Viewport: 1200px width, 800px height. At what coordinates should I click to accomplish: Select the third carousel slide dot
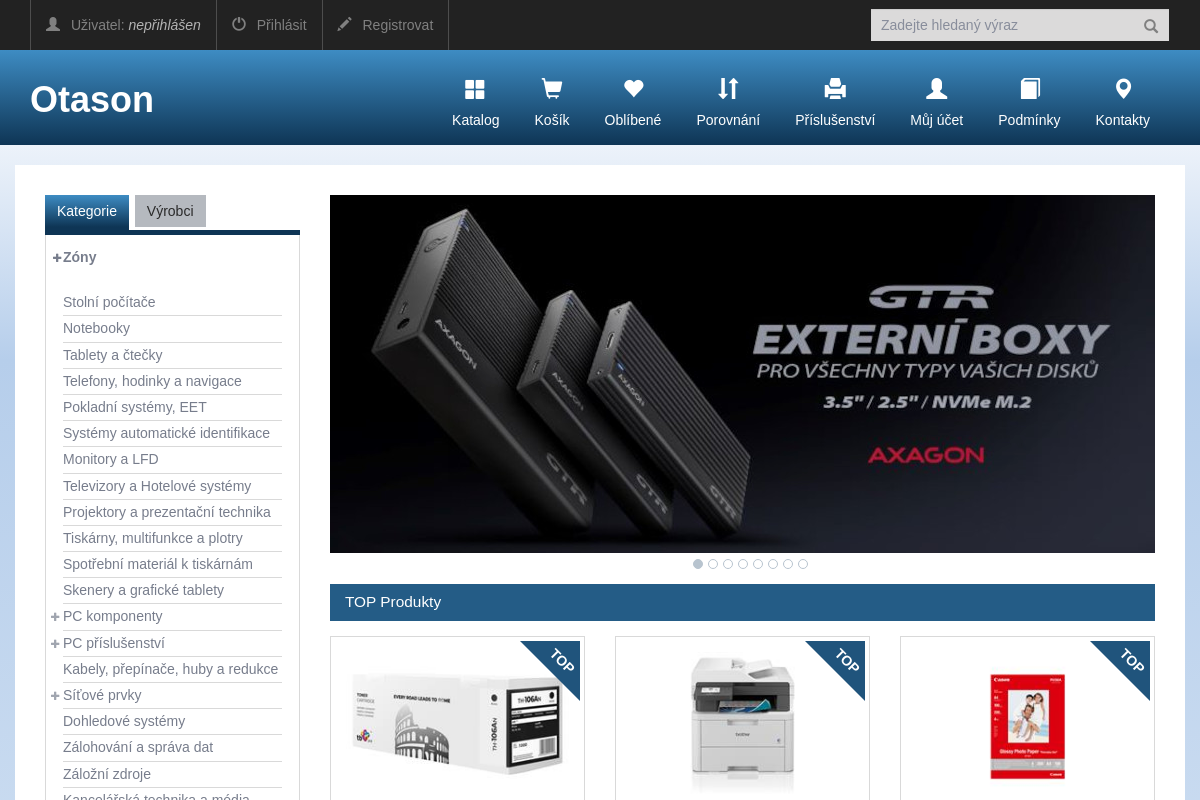click(x=728, y=564)
